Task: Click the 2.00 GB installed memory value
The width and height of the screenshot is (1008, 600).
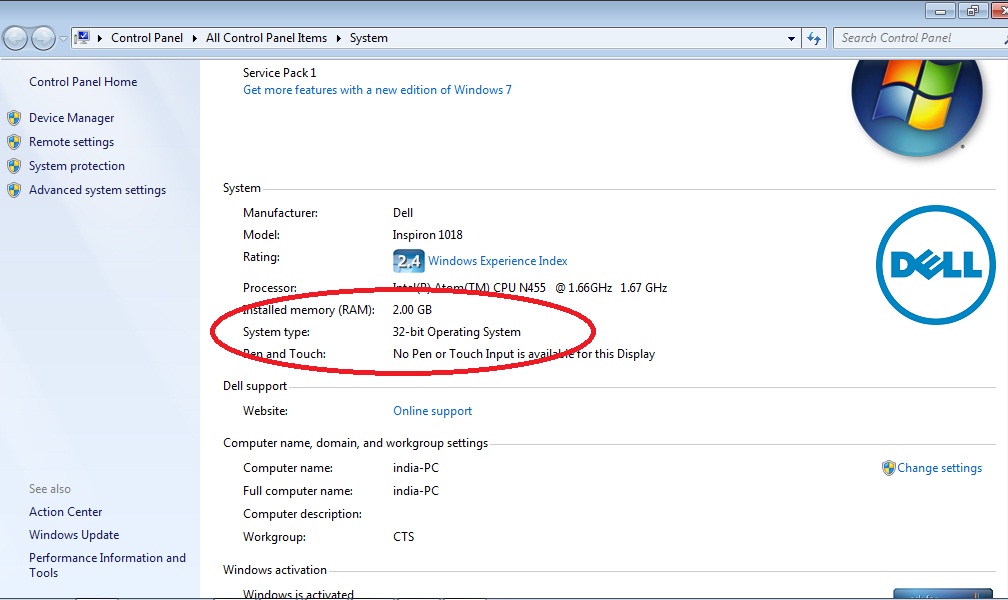Action: [x=412, y=310]
